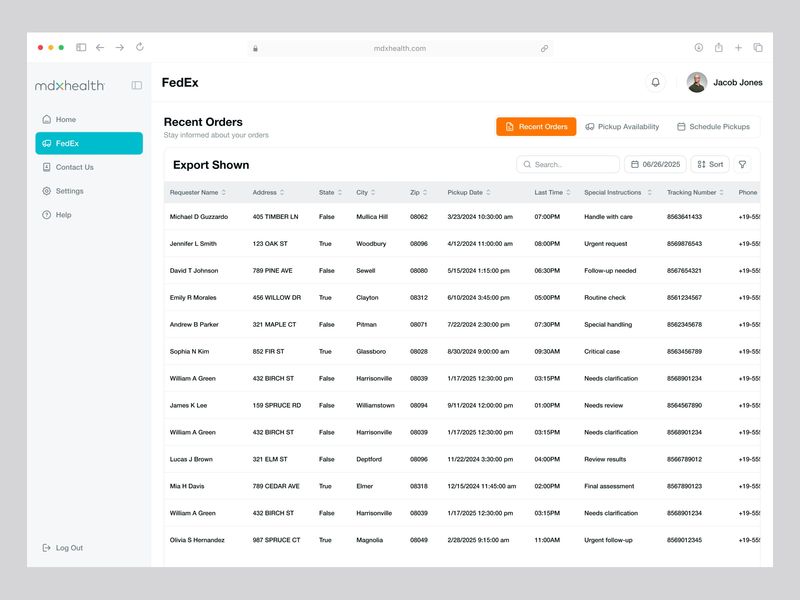
Task: Click the Contact Us icon
Action: [x=46, y=167]
